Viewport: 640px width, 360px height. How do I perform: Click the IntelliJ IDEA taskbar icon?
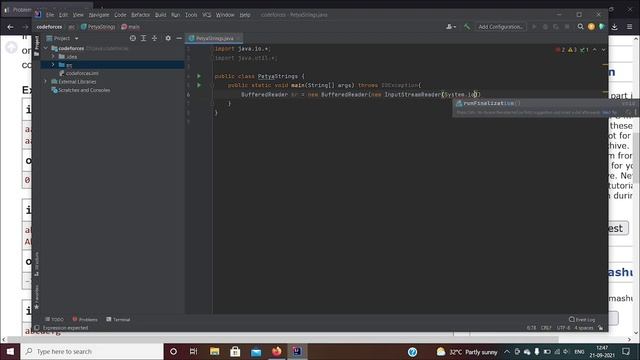click(x=297, y=351)
